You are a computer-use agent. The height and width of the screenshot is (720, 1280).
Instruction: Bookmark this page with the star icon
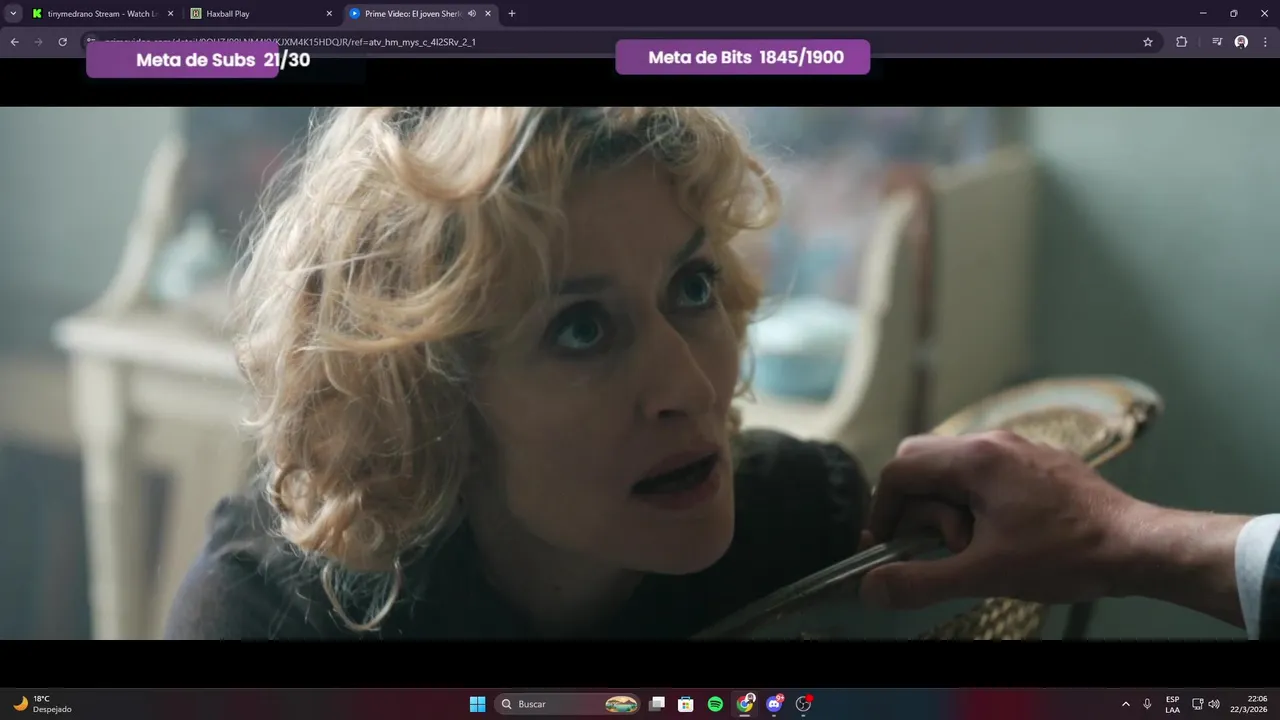pos(1148,42)
